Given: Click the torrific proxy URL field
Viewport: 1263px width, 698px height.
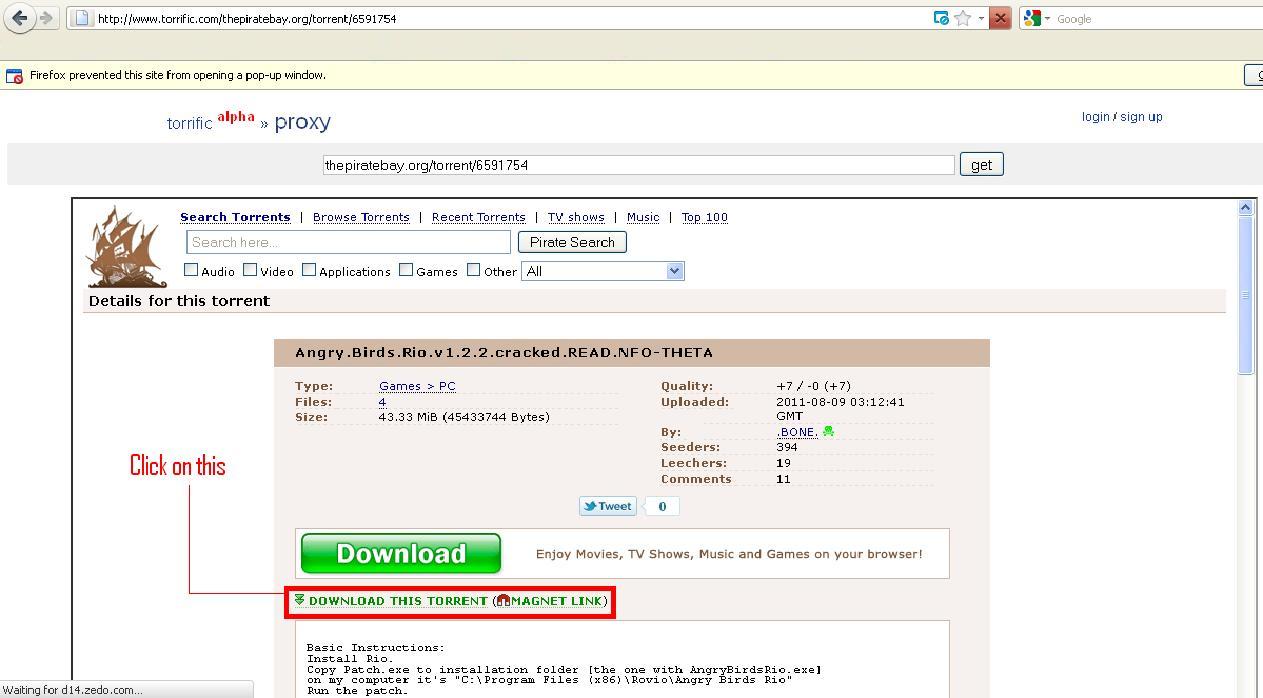Looking at the screenshot, I should pyautogui.click(x=638, y=165).
